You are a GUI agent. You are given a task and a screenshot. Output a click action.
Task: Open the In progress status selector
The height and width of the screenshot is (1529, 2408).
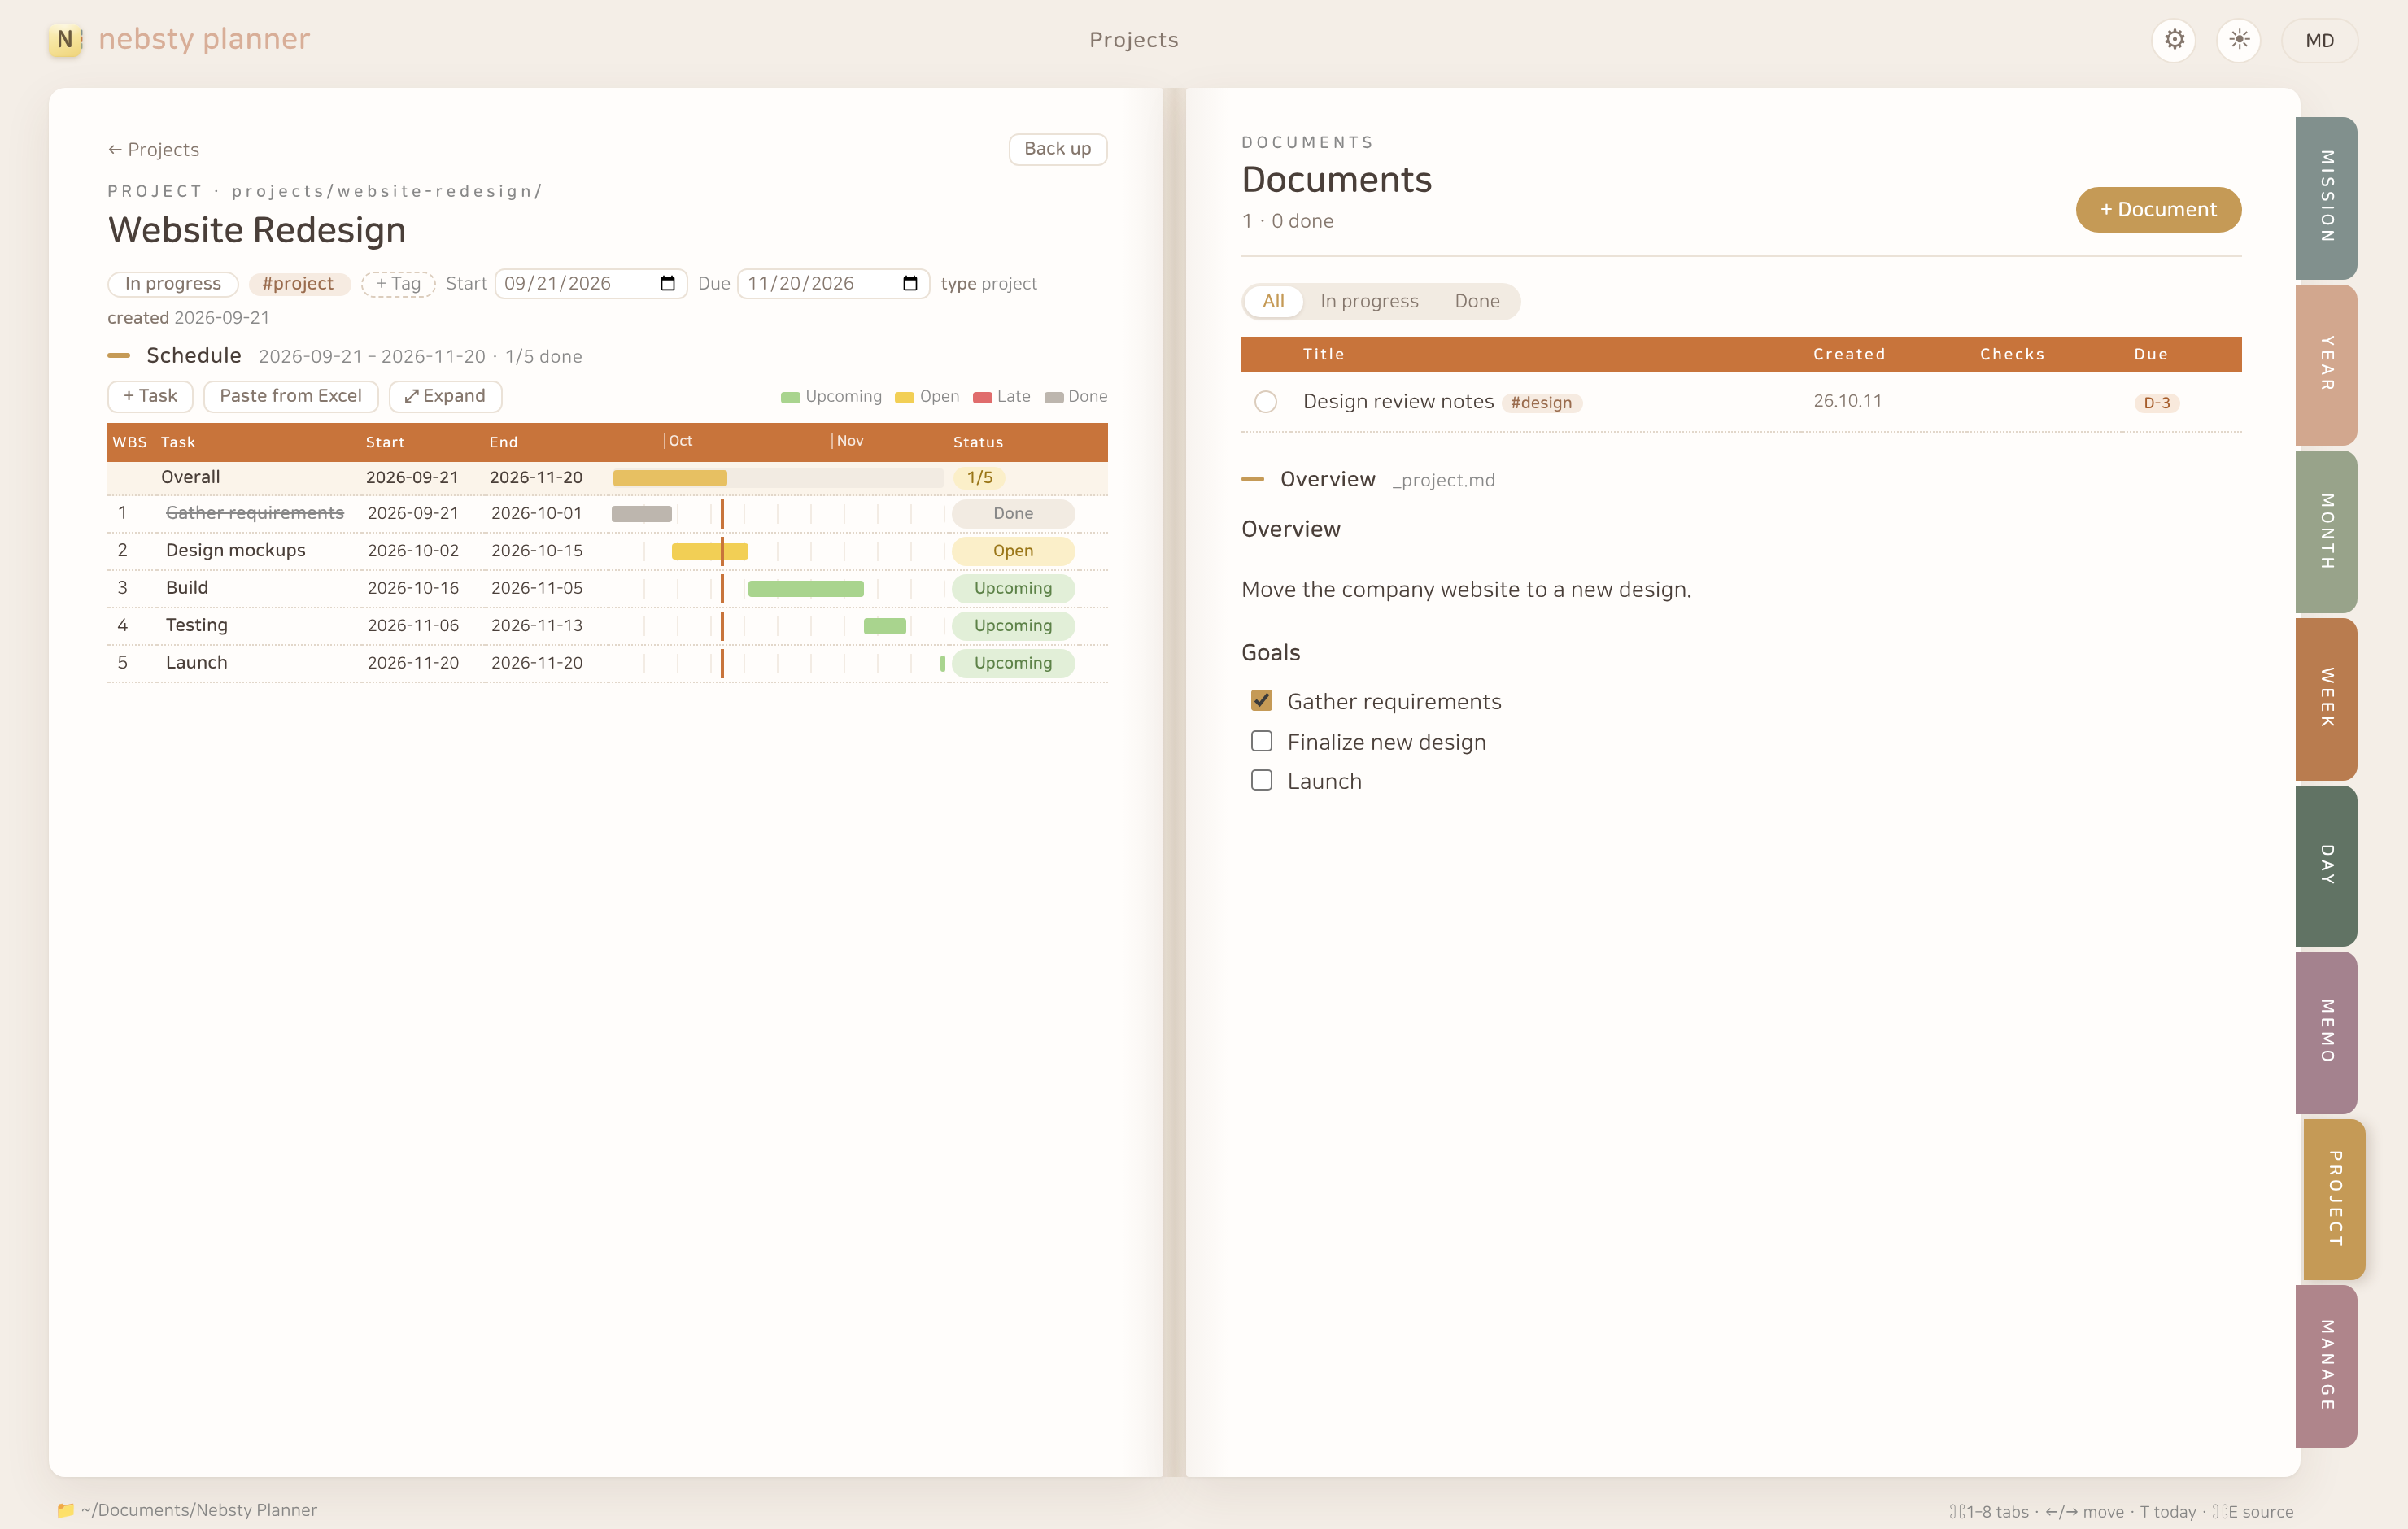(173, 284)
